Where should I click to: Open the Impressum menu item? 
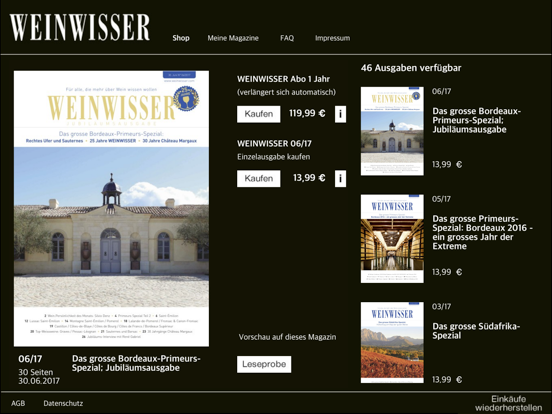pos(332,38)
